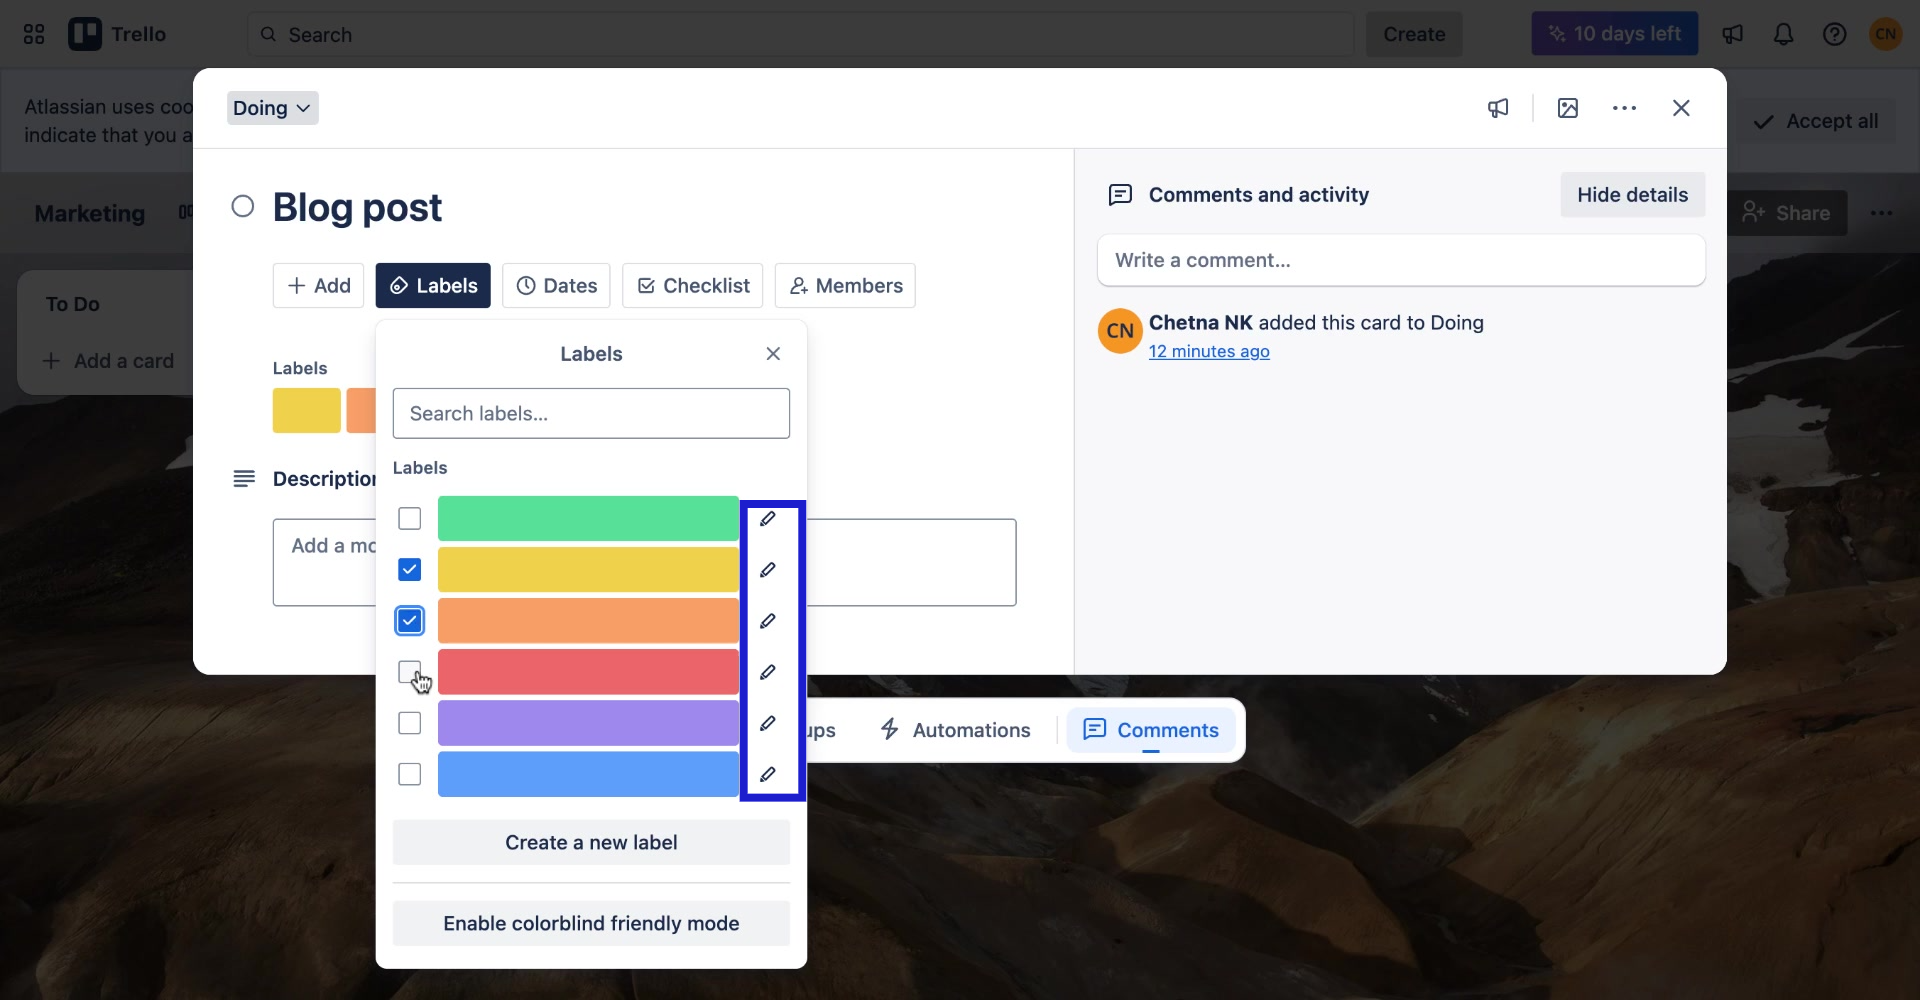Expand the Doing list dropdown

(272, 108)
